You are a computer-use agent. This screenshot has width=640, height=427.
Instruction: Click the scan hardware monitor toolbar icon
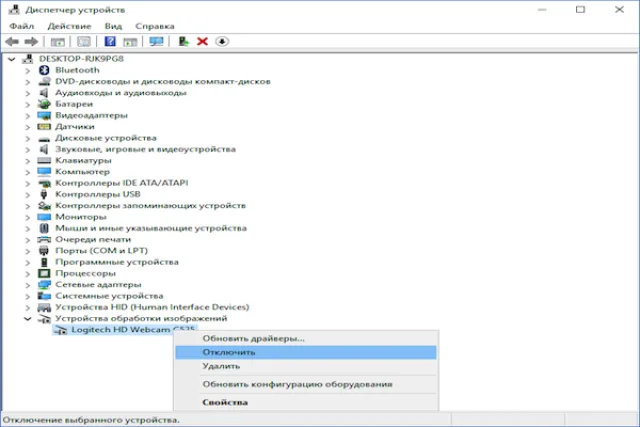[156, 41]
